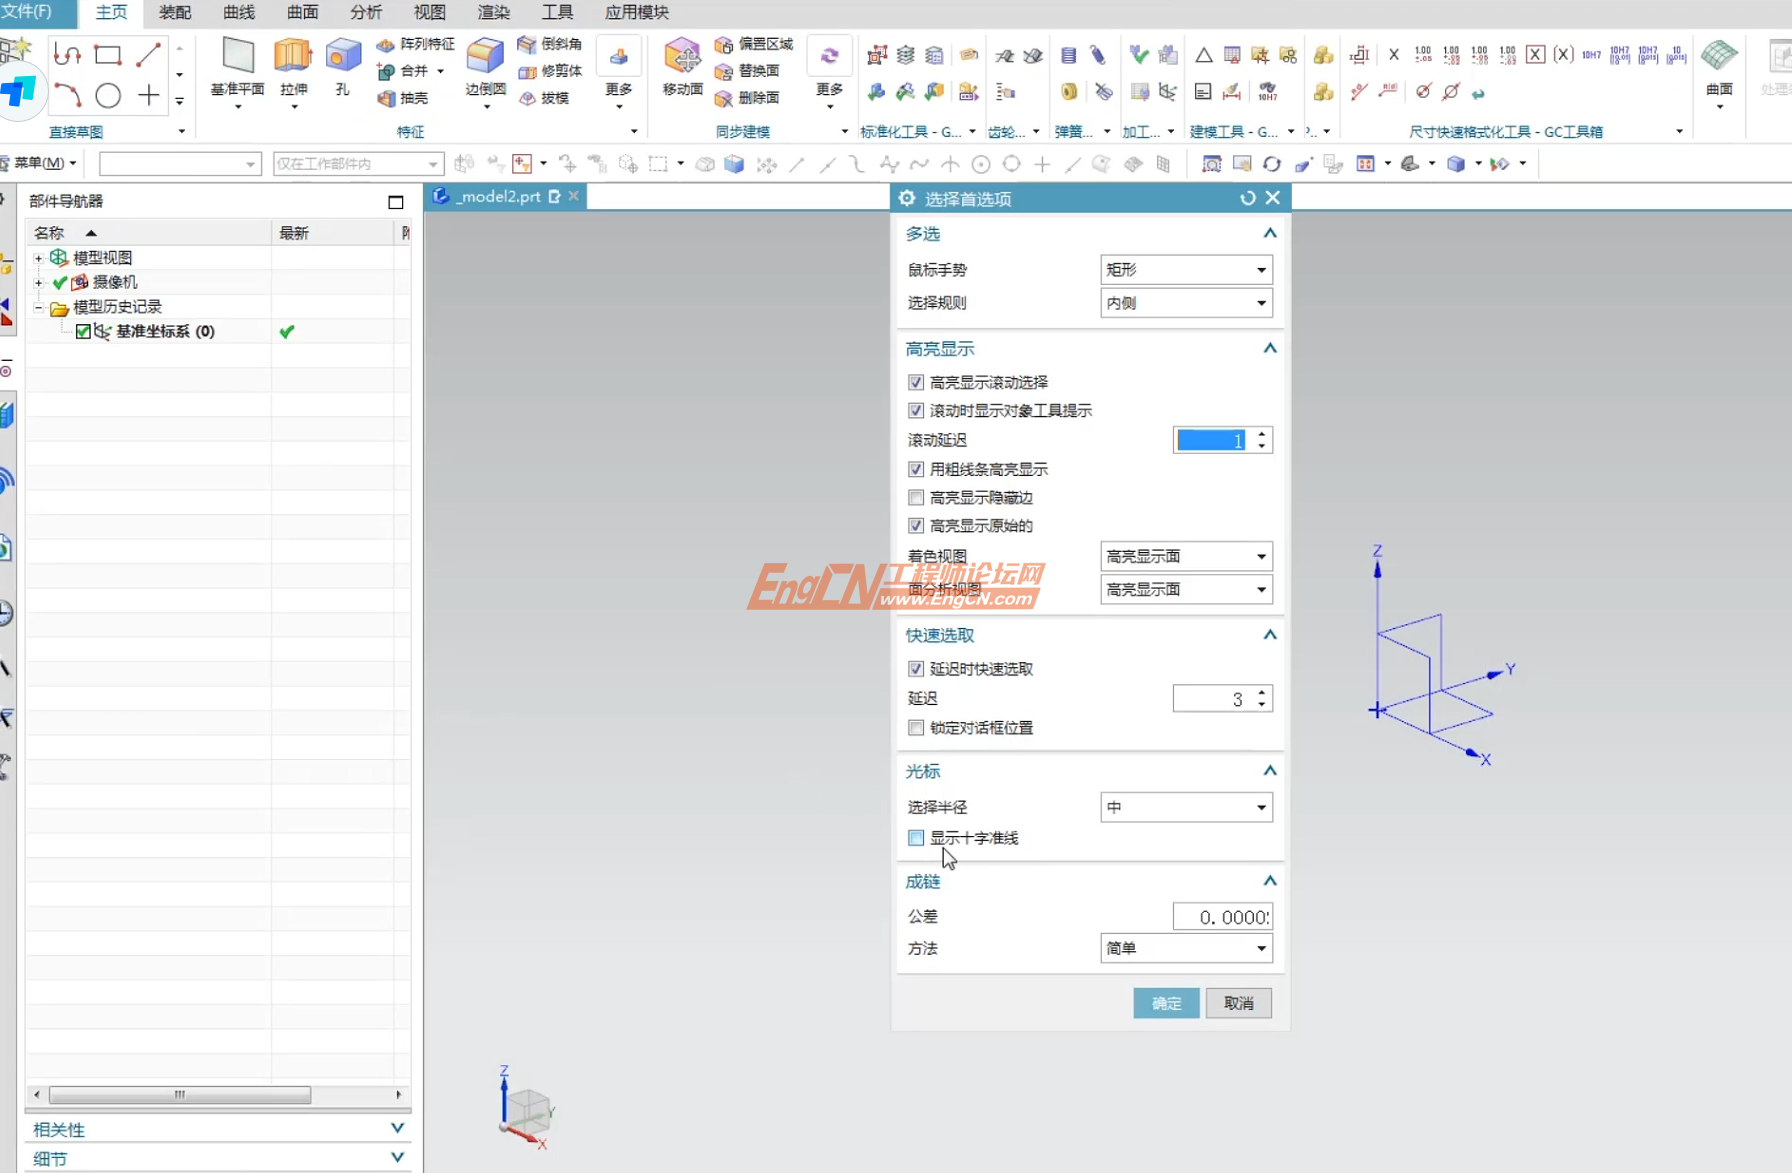Open the Pattern Feature (阵列特征) tool
This screenshot has height=1173, width=1792.
point(414,44)
